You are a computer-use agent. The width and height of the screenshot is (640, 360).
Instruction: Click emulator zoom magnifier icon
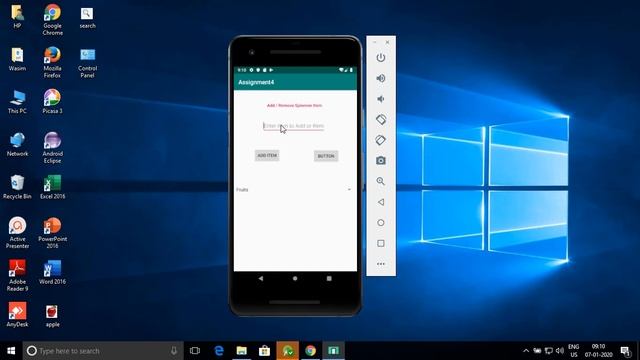tap(381, 181)
